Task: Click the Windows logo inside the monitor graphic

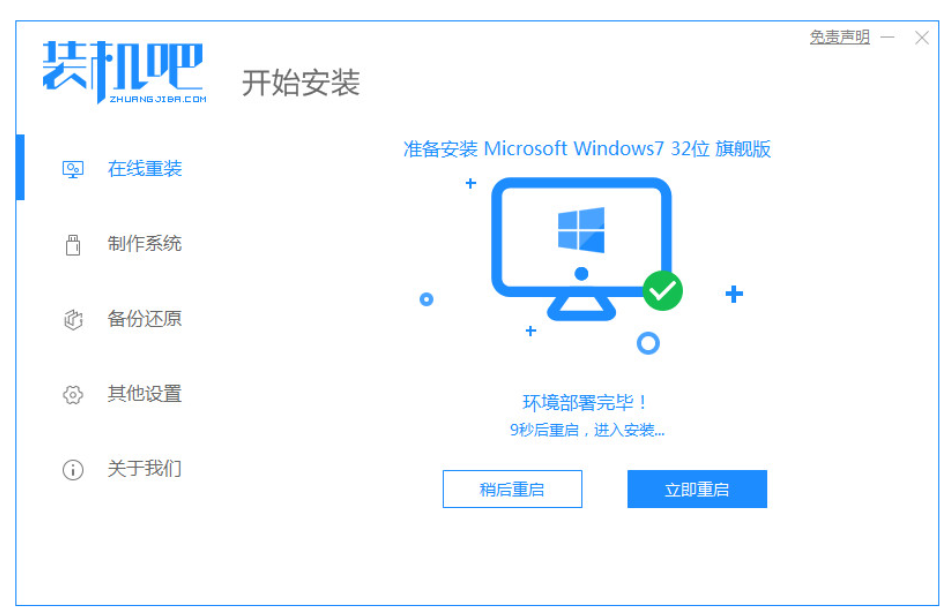Action: point(581,229)
